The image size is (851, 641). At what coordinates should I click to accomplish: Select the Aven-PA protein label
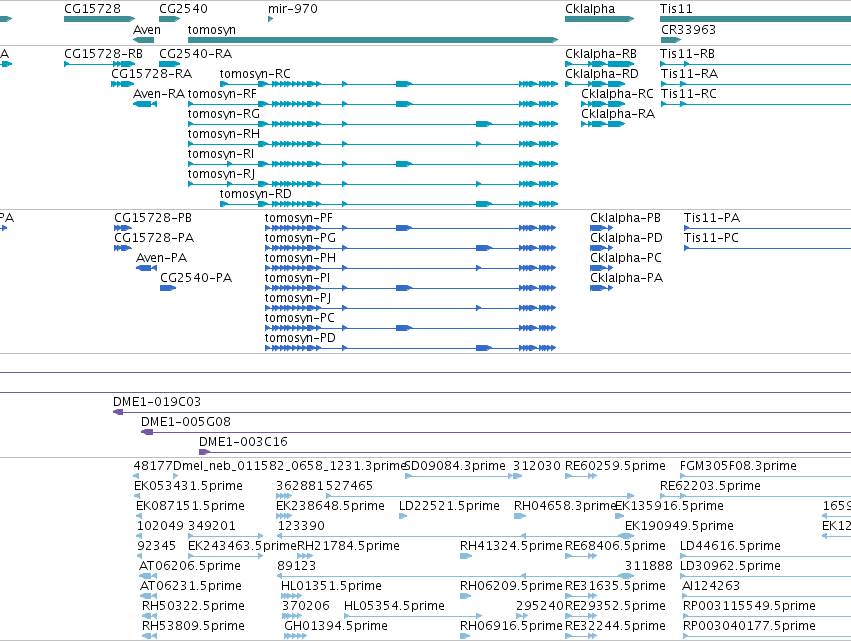[162, 258]
